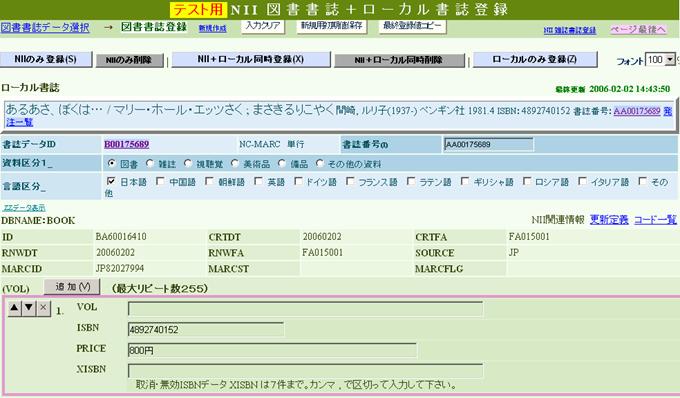This screenshot has width=680, height=398.
Task: Check the 中国語 language checkbox
Action: pyautogui.click(x=160, y=181)
